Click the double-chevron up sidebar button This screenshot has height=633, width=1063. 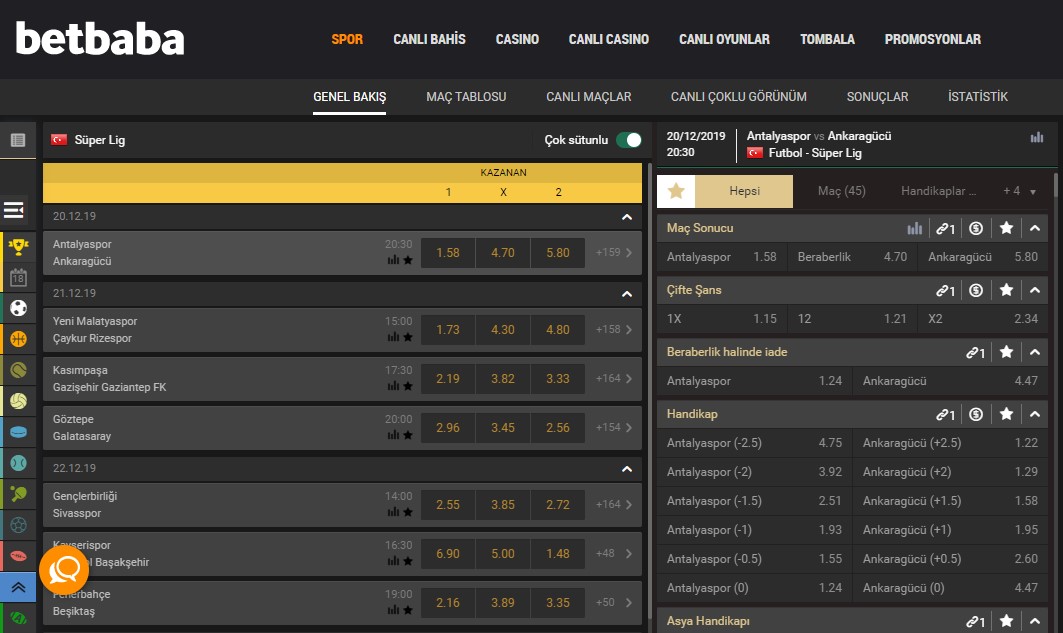click(x=18, y=588)
